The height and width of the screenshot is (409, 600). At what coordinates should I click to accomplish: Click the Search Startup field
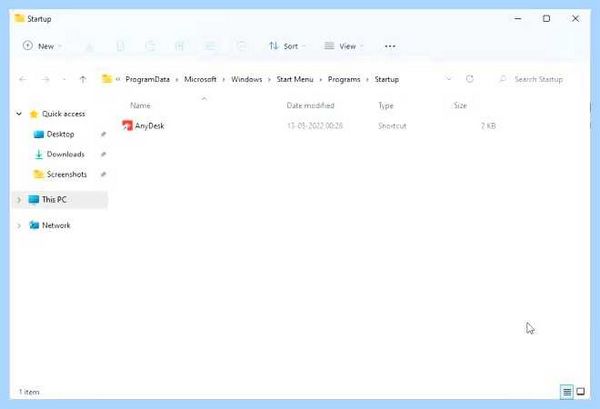click(533, 79)
